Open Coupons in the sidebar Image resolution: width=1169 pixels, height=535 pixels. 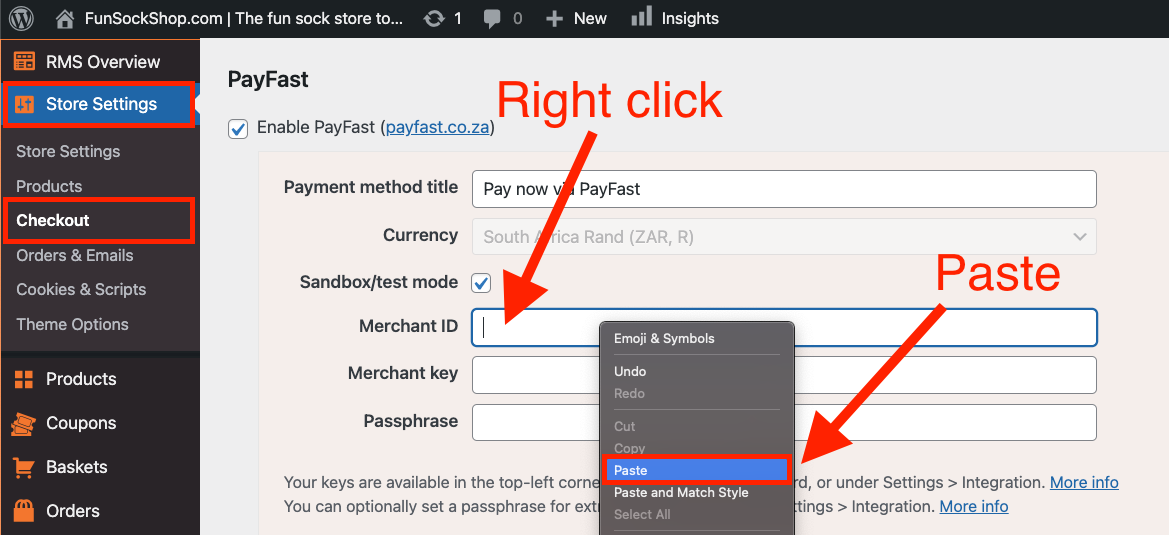click(x=81, y=423)
